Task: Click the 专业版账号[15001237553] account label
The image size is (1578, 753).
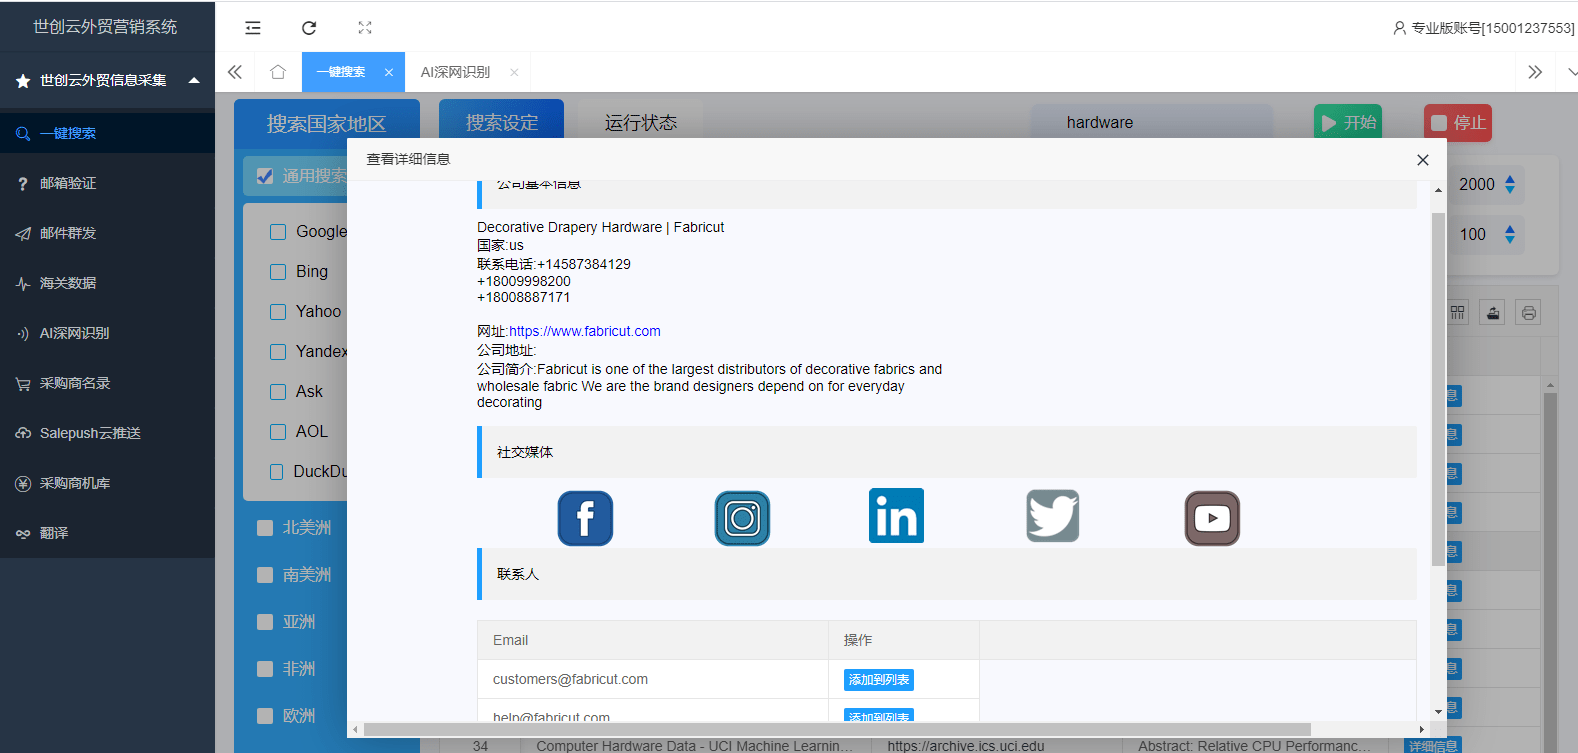Action: (1492, 28)
